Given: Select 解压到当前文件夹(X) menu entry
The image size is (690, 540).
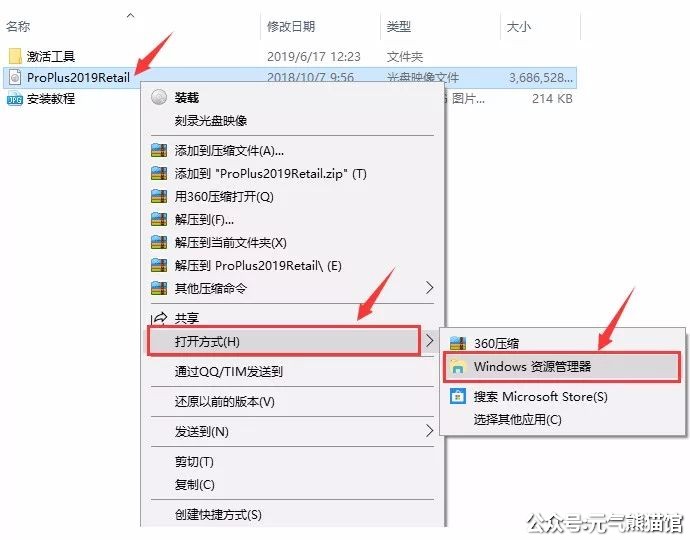Looking at the screenshot, I should point(231,243).
